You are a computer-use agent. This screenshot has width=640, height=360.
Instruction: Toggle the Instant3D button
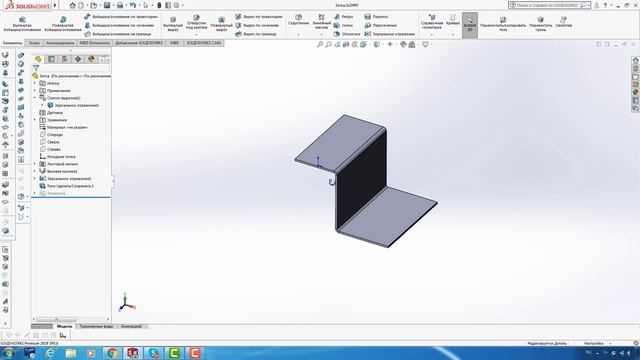coord(470,24)
